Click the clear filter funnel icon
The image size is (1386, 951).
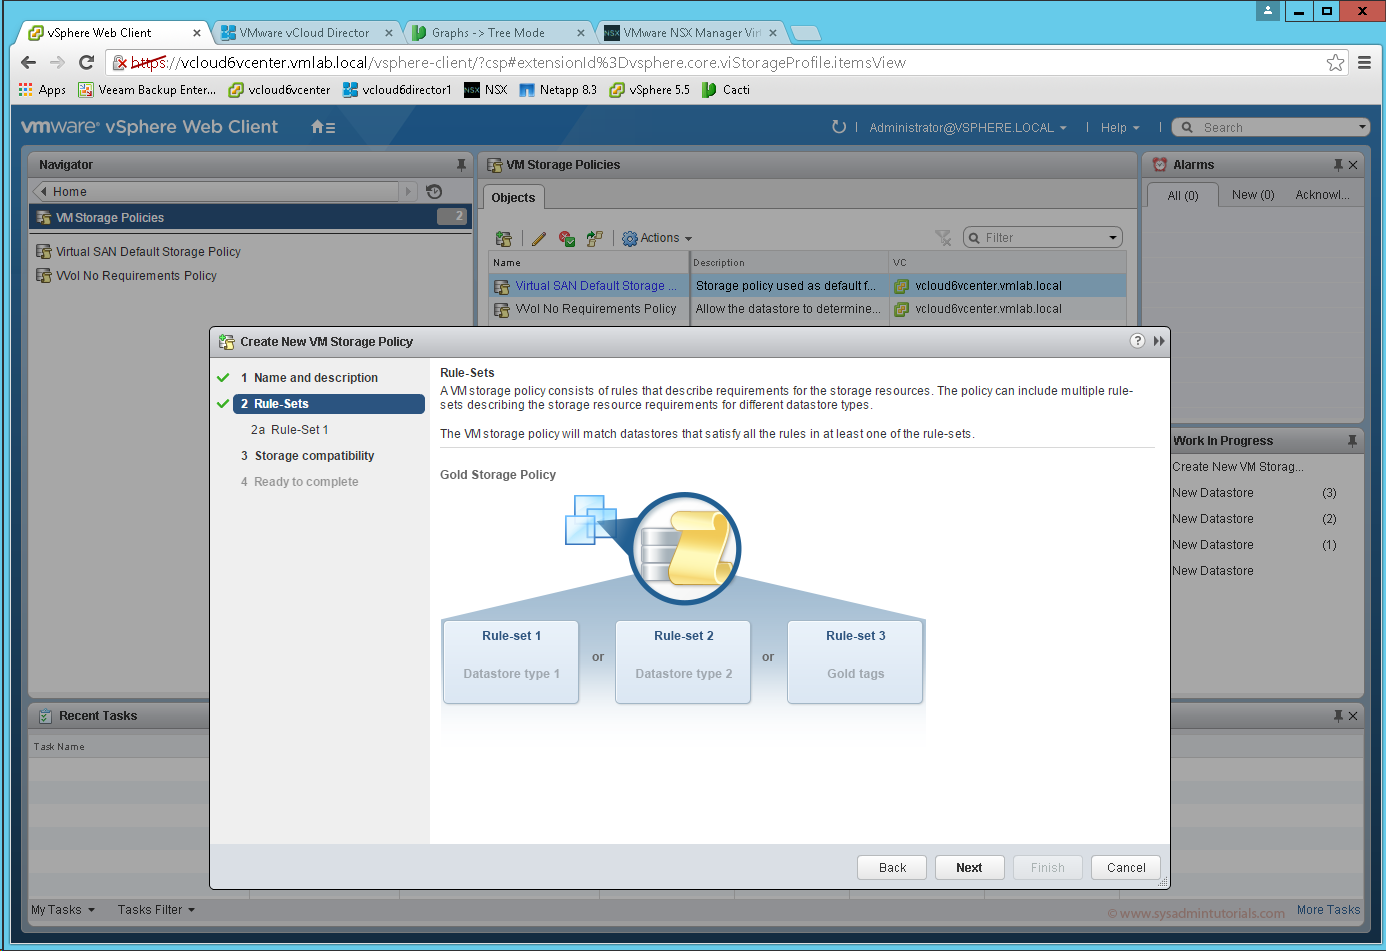943,238
